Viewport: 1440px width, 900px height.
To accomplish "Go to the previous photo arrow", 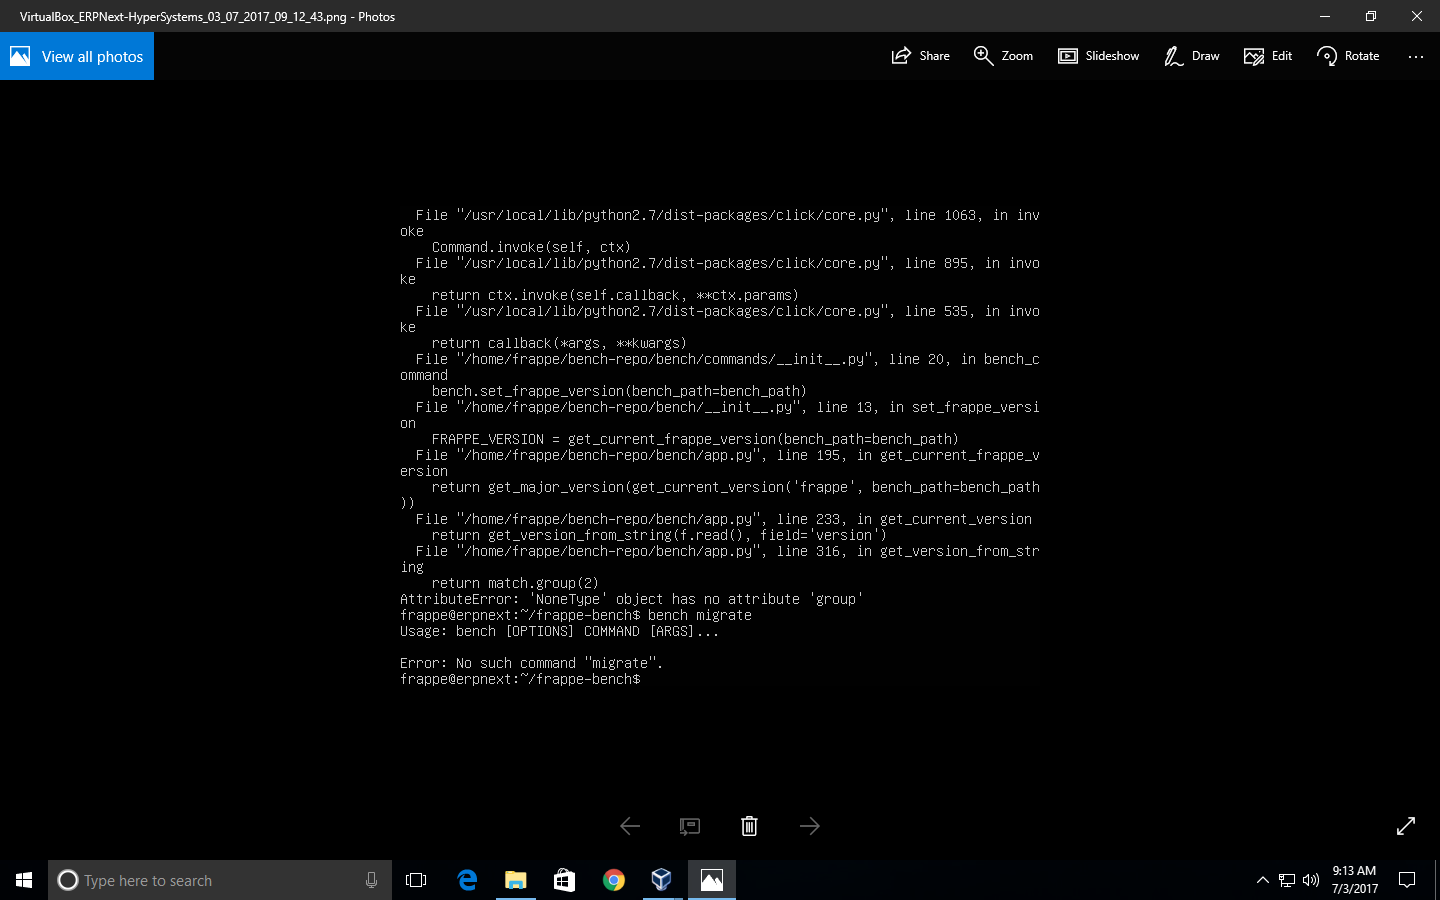I will click(630, 826).
